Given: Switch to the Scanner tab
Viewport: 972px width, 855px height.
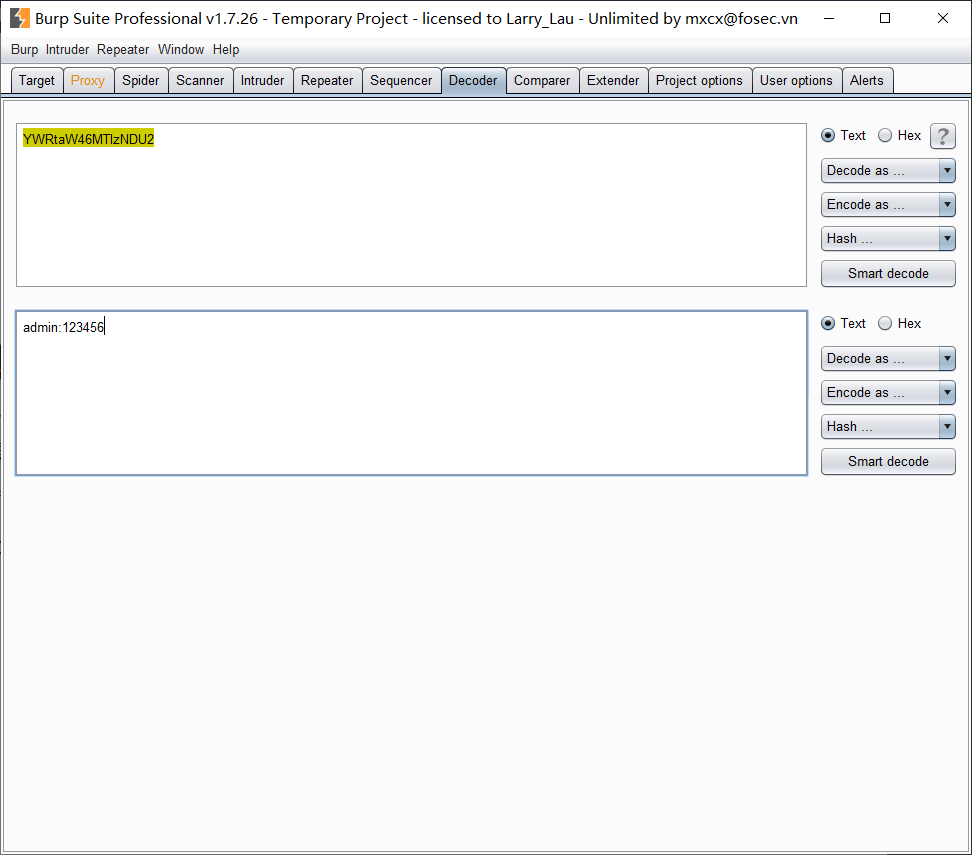Looking at the screenshot, I should point(200,81).
